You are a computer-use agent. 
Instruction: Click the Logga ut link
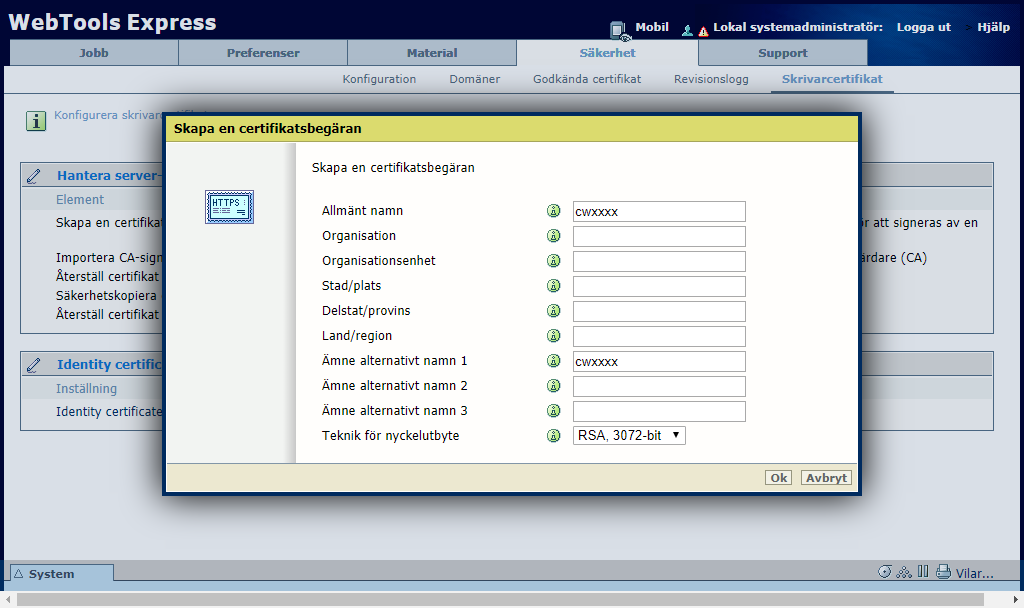[x=923, y=27]
